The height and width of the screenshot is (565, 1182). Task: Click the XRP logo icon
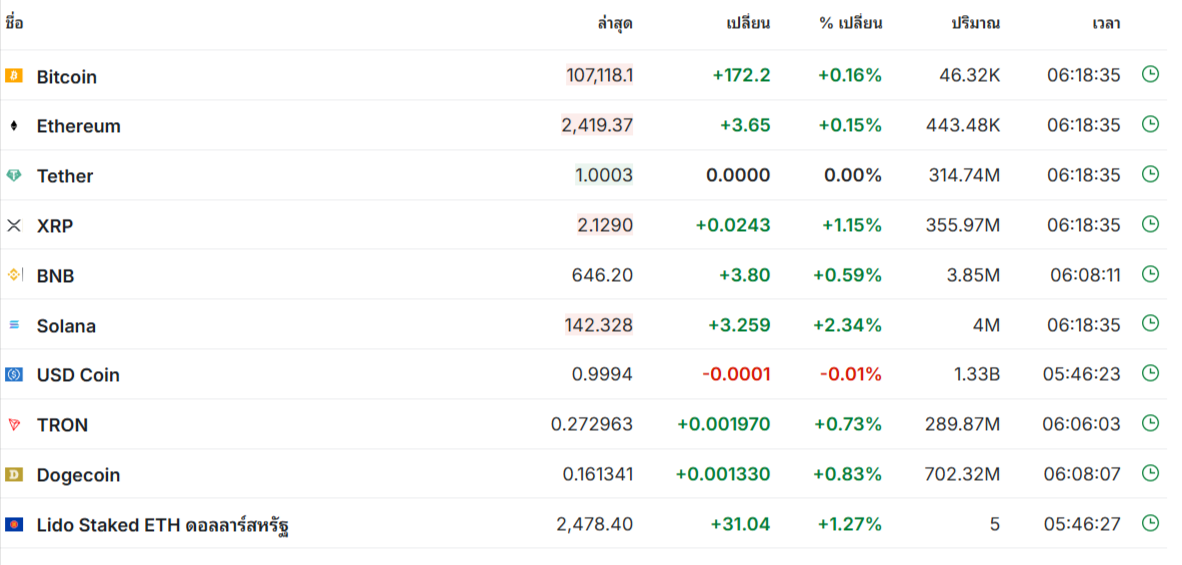tap(14, 225)
